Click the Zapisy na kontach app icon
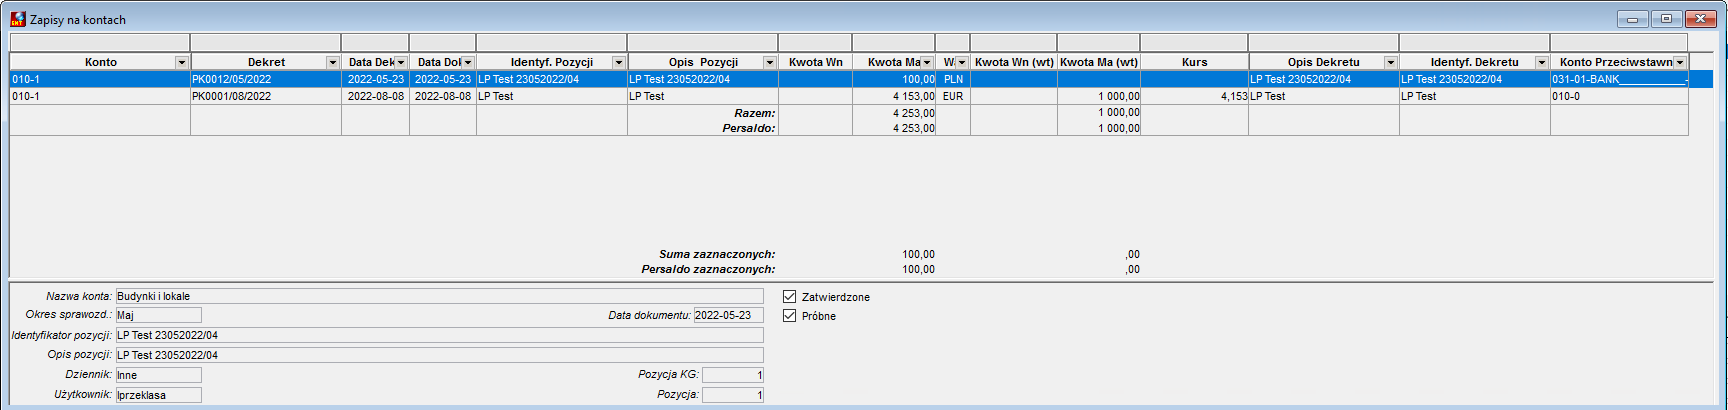 point(18,19)
